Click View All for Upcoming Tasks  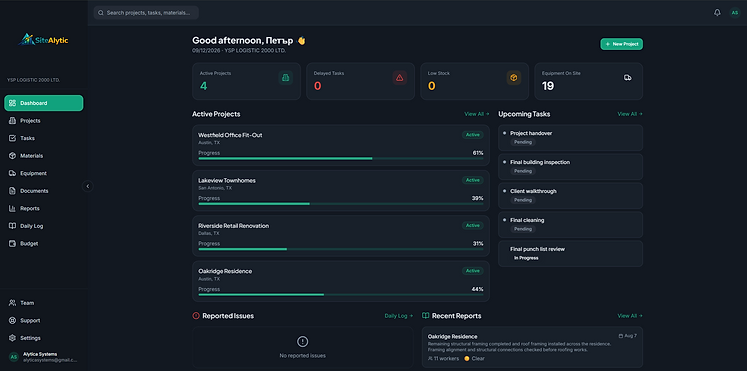click(630, 114)
